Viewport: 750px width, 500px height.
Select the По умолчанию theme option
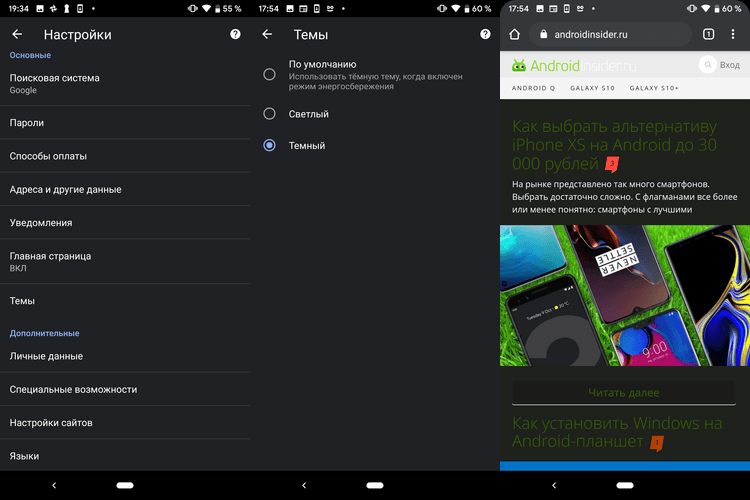(270, 74)
